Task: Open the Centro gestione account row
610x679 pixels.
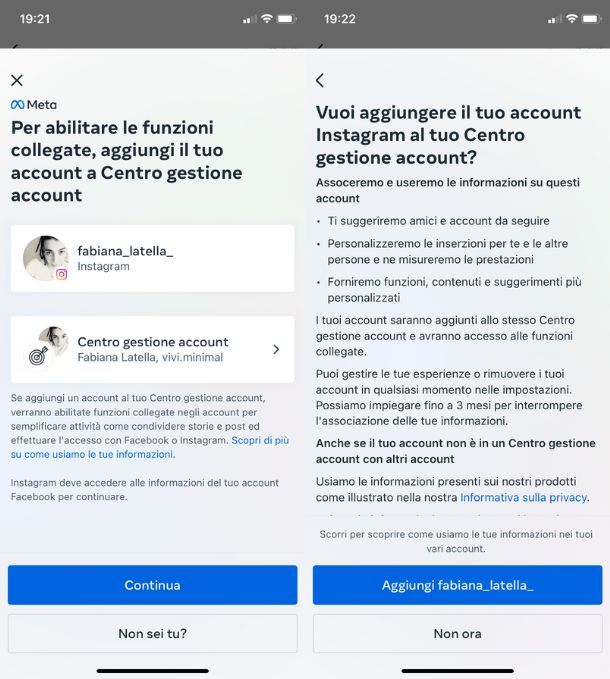Action: pos(152,349)
